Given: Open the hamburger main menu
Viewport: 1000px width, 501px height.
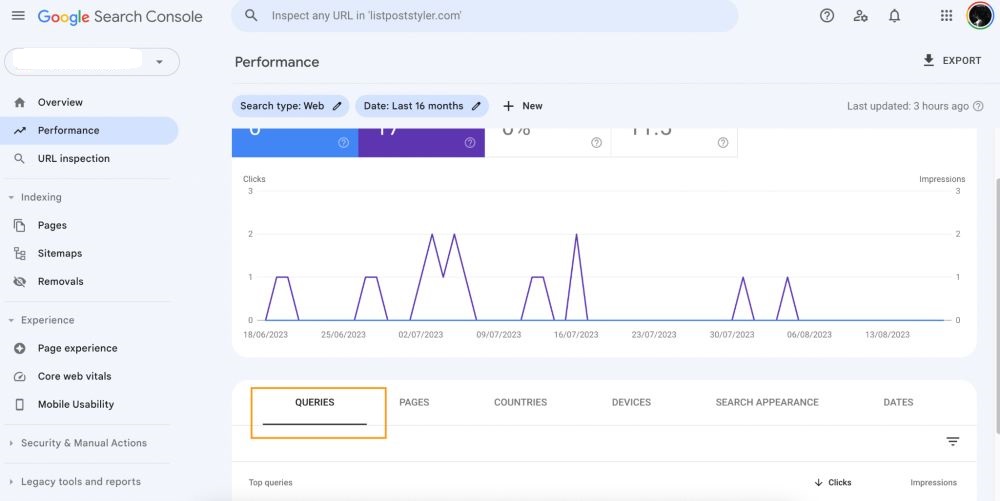Looking at the screenshot, I should tap(18, 15).
